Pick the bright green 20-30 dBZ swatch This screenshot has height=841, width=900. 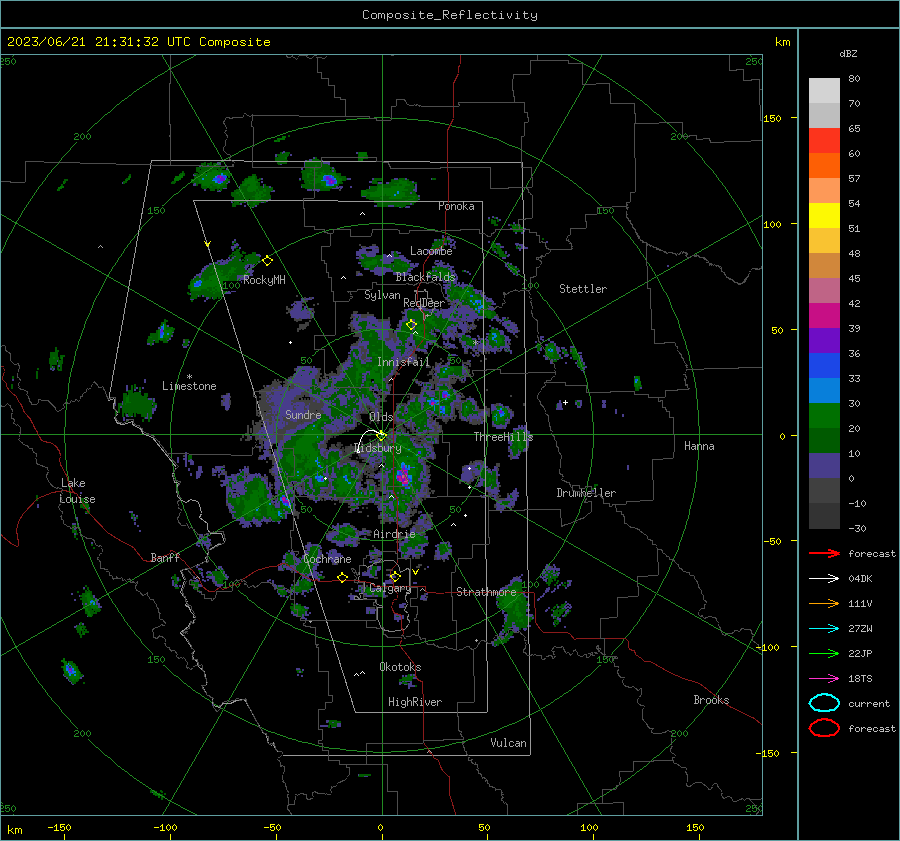point(824,416)
